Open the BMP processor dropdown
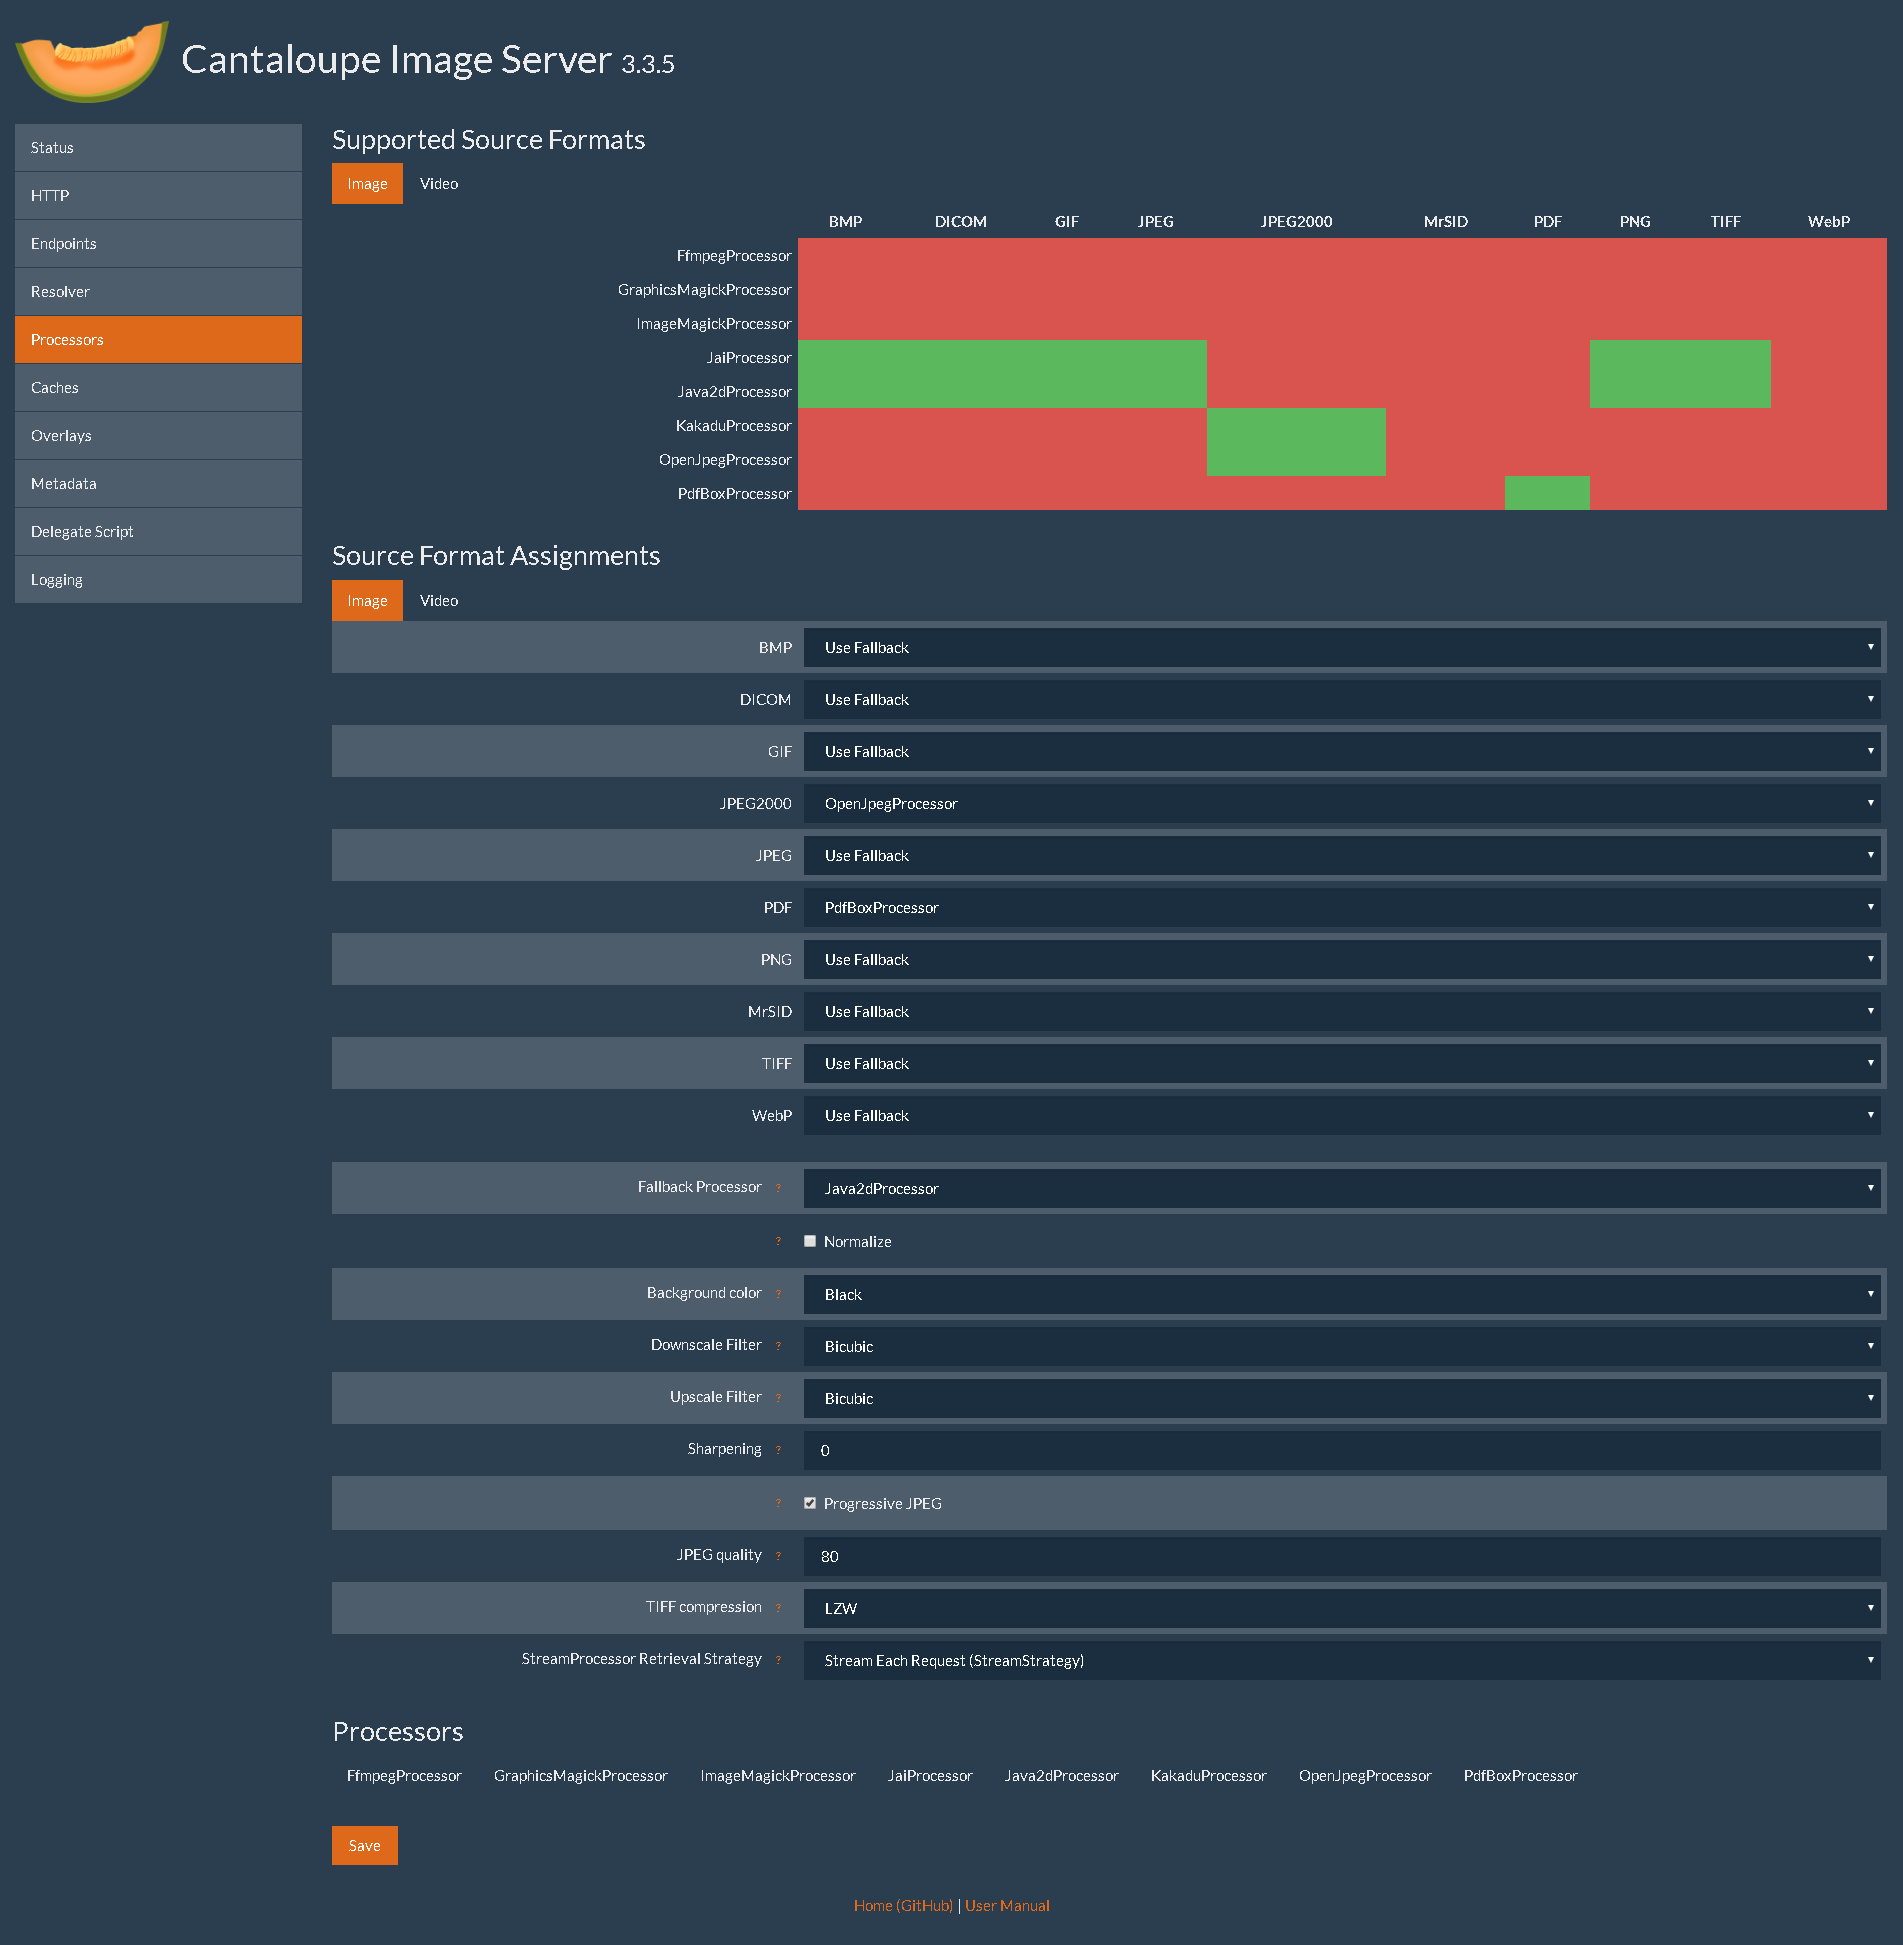The width and height of the screenshot is (1903, 1945). click(1342, 648)
